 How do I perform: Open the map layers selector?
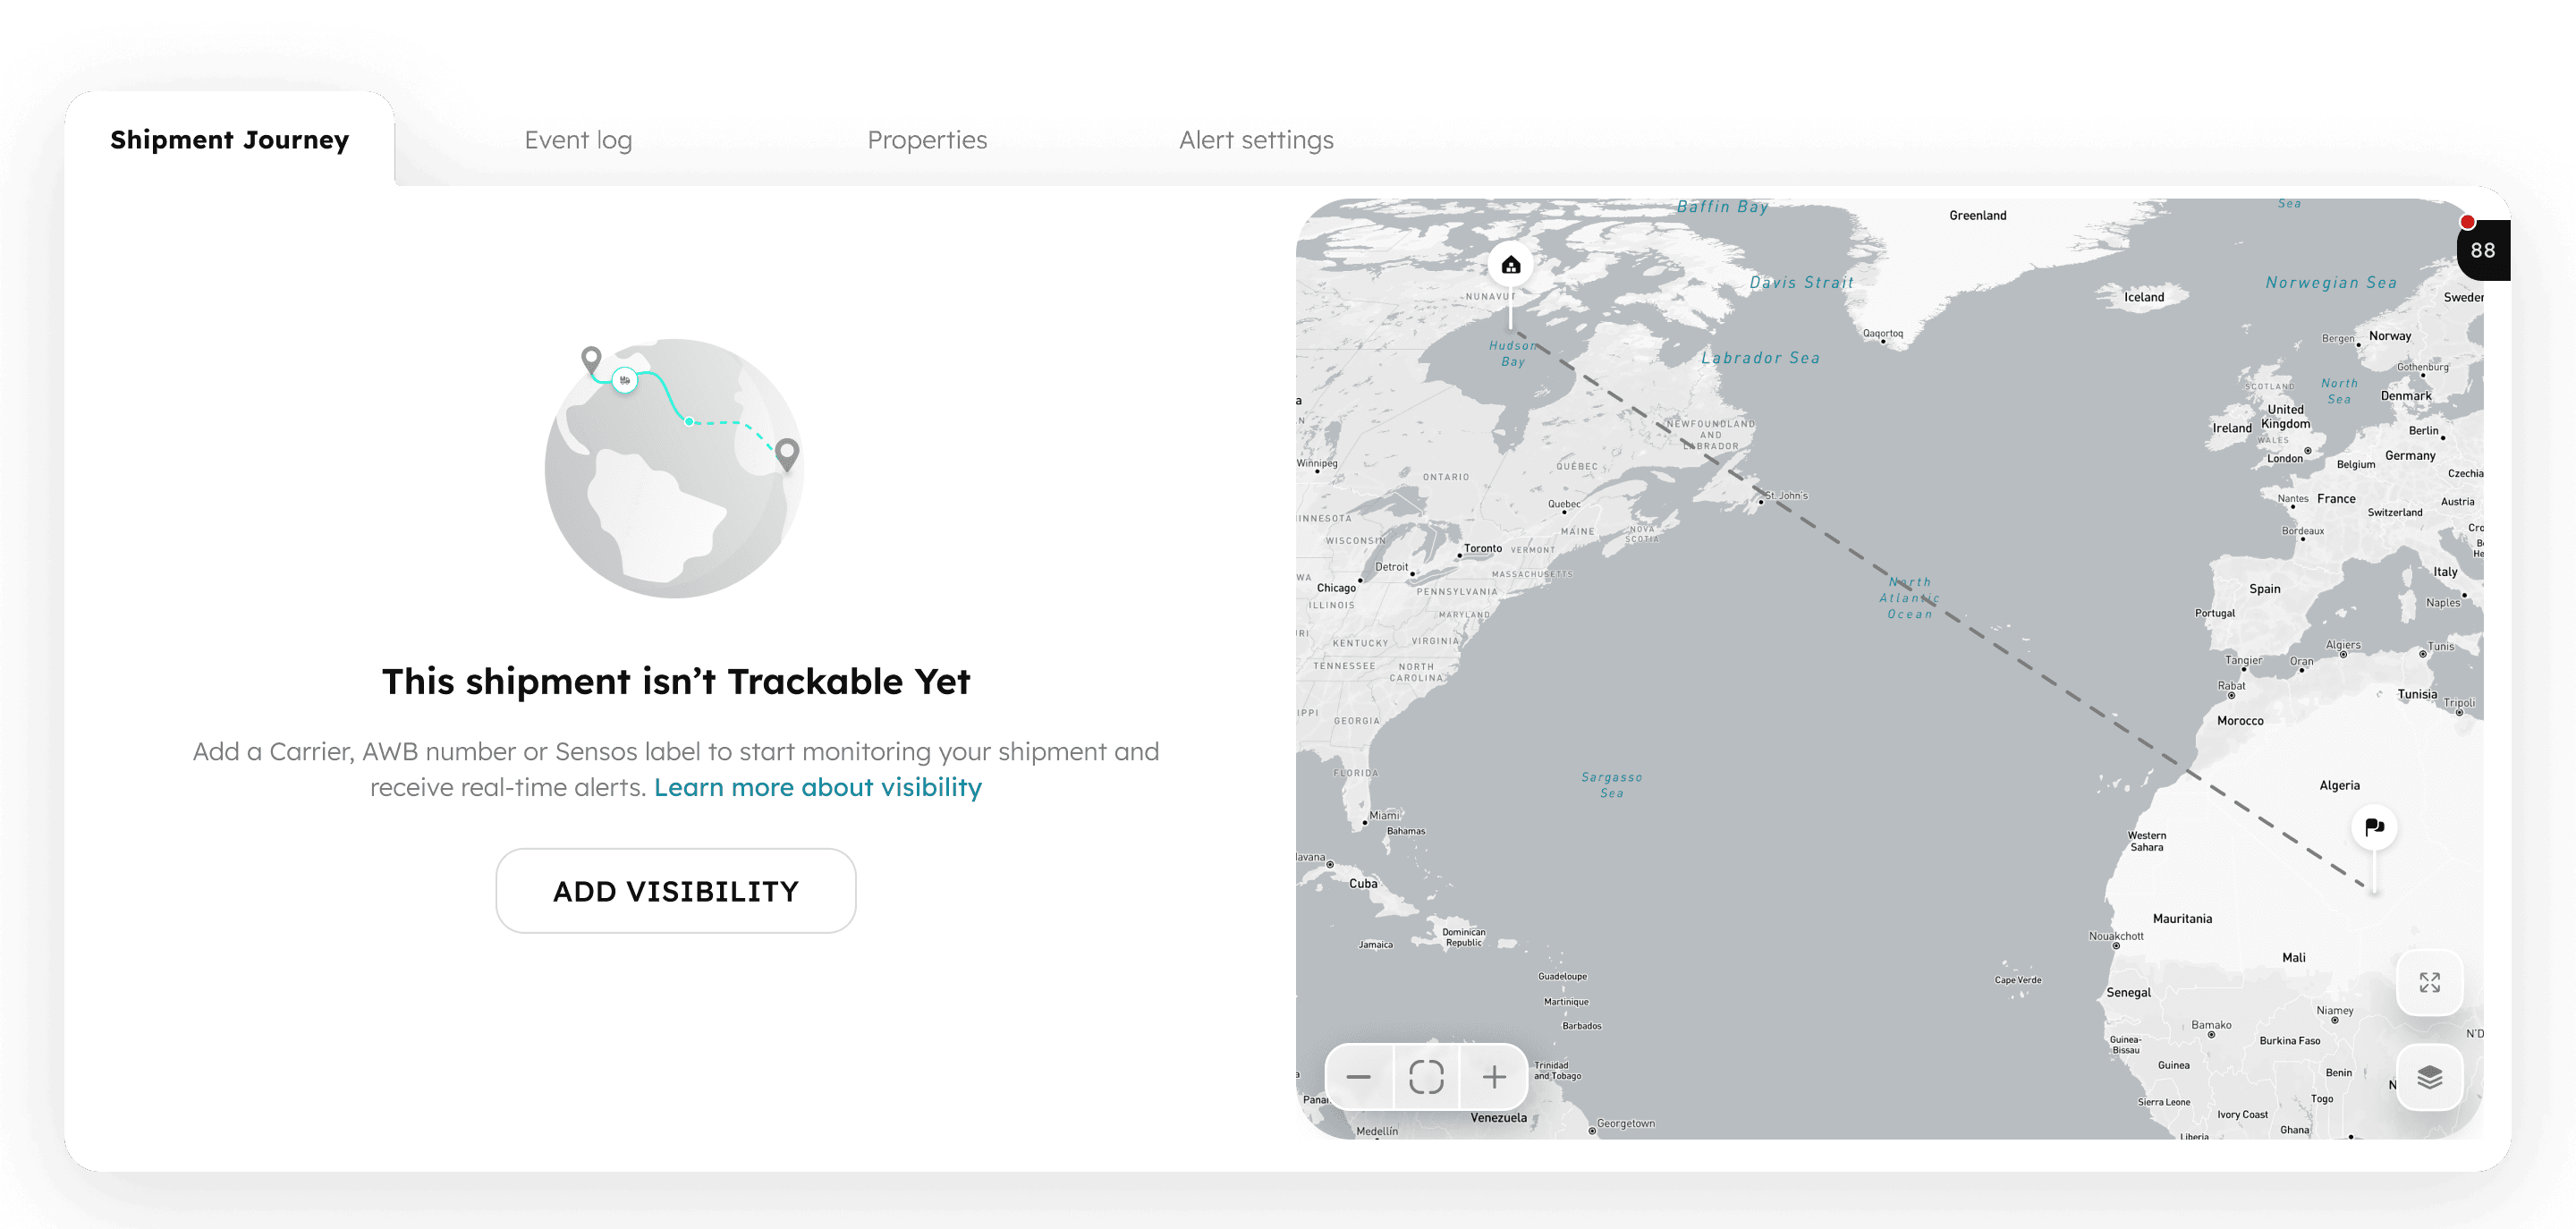click(x=2429, y=1077)
